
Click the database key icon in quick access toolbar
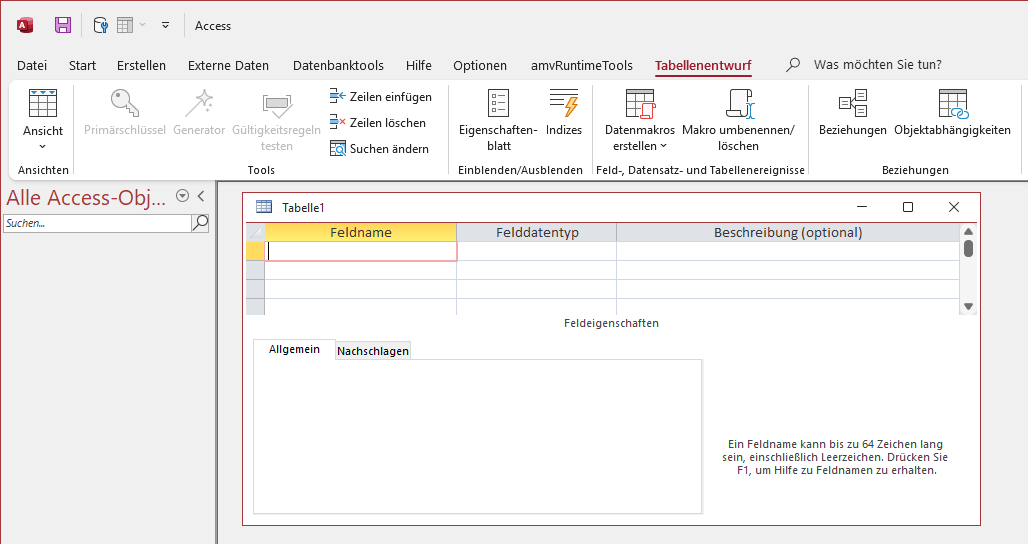click(x=100, y=26)
